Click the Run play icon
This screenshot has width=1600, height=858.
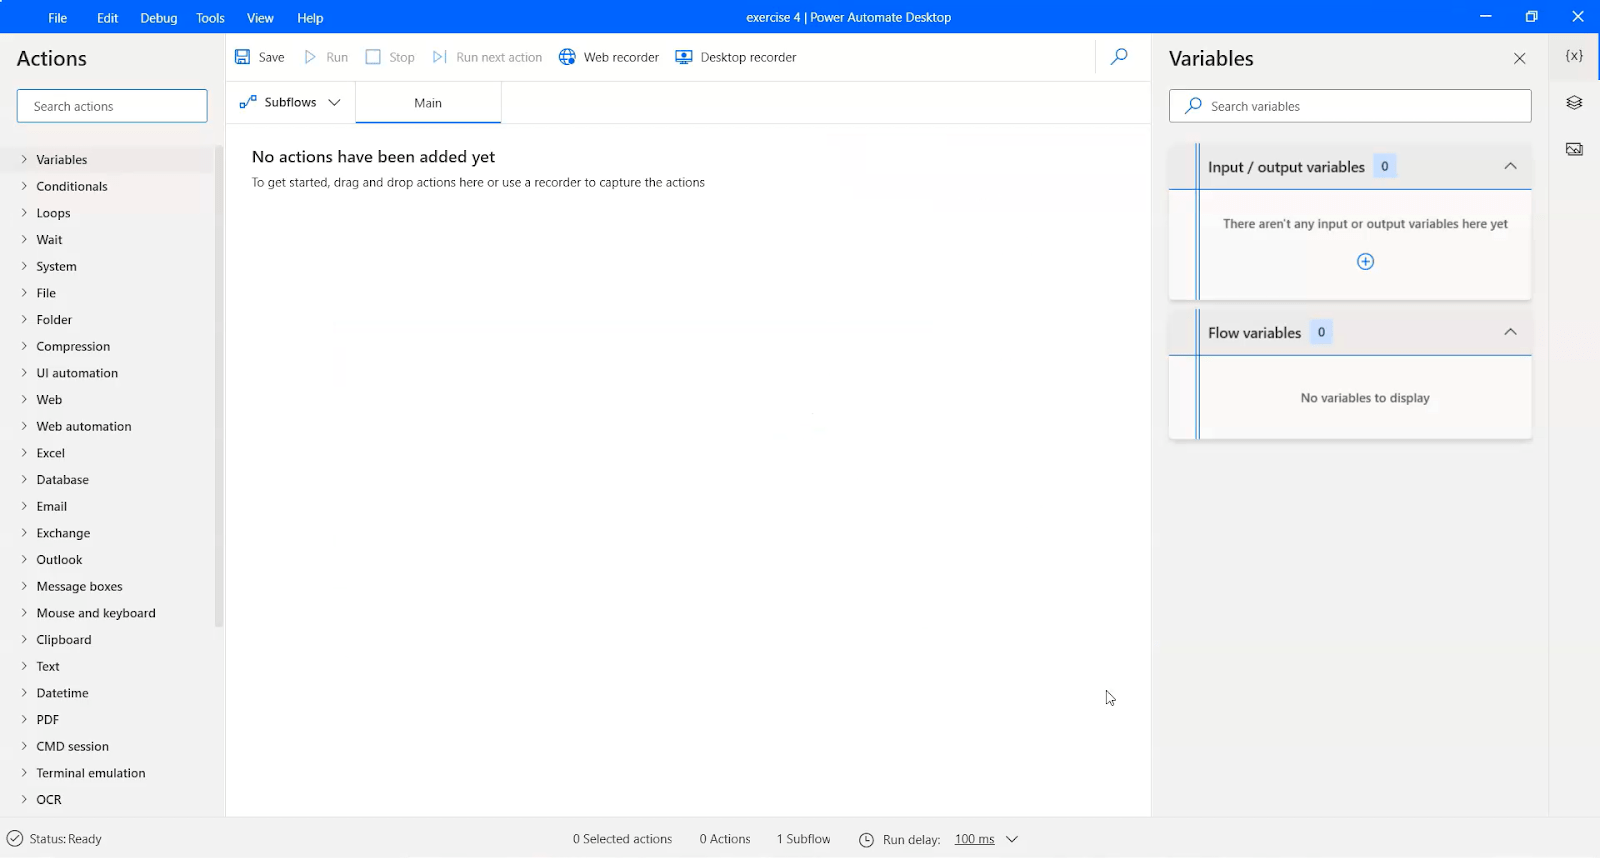310,57
